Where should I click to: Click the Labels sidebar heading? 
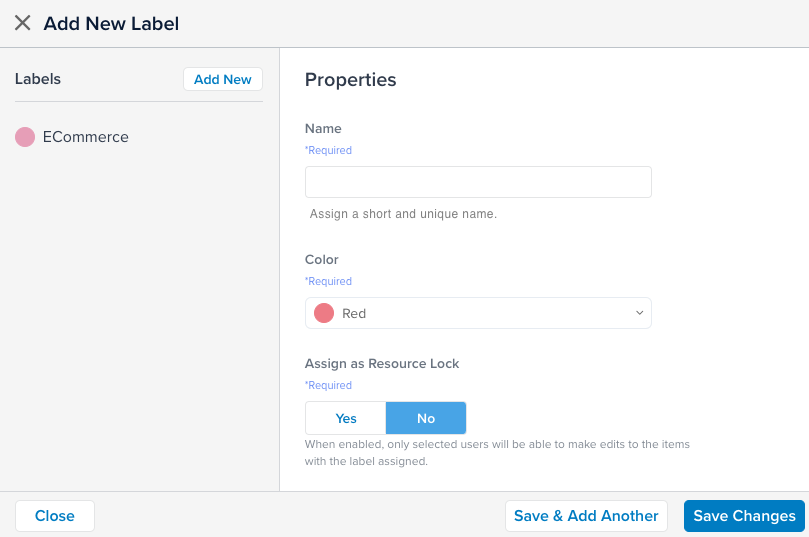click(x=38, y=79)
